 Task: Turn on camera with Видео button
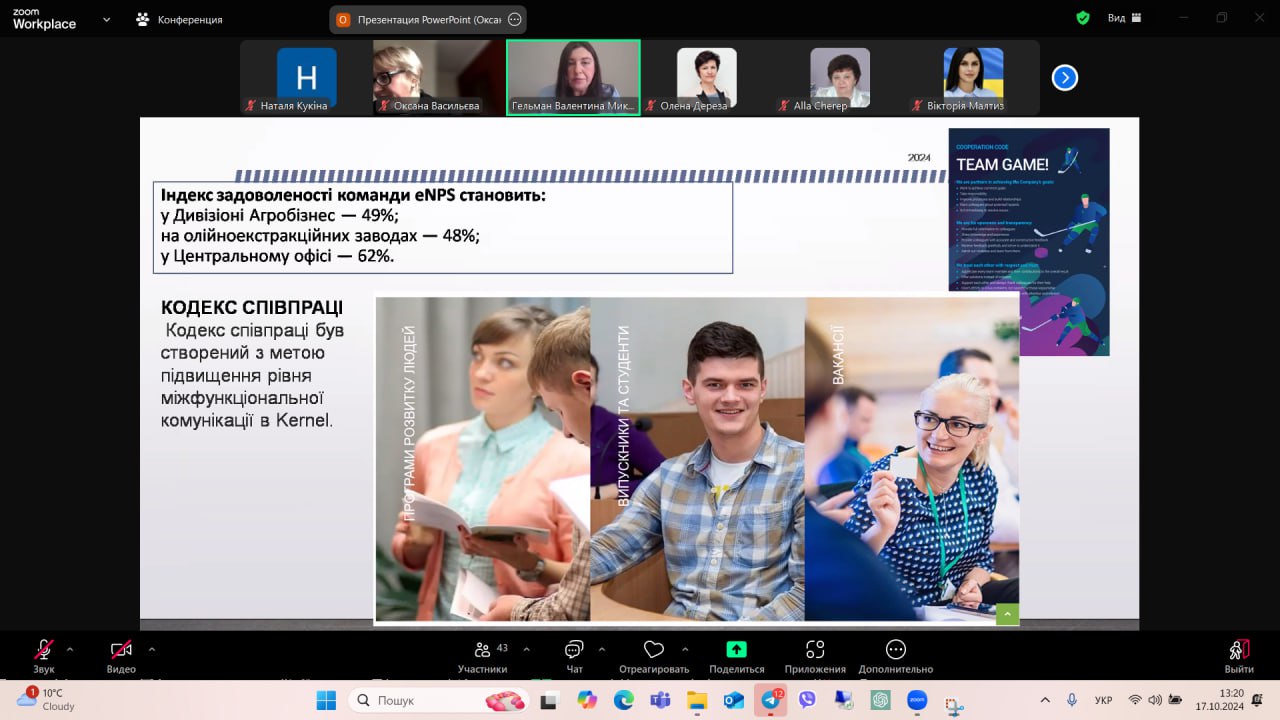[121, 651]
